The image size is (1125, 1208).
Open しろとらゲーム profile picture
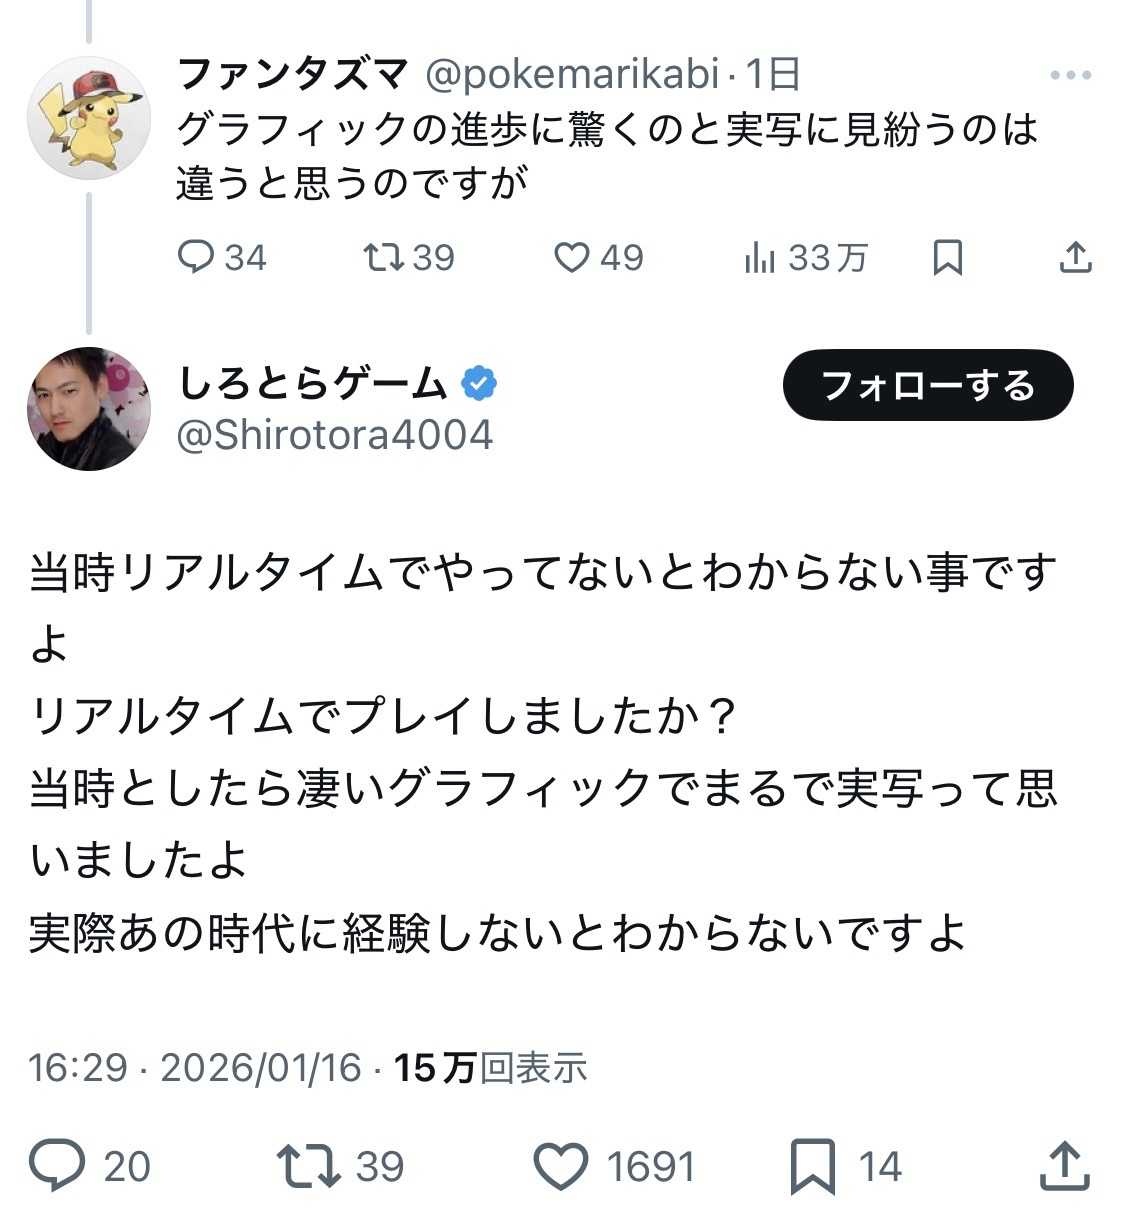coord(89,408)
